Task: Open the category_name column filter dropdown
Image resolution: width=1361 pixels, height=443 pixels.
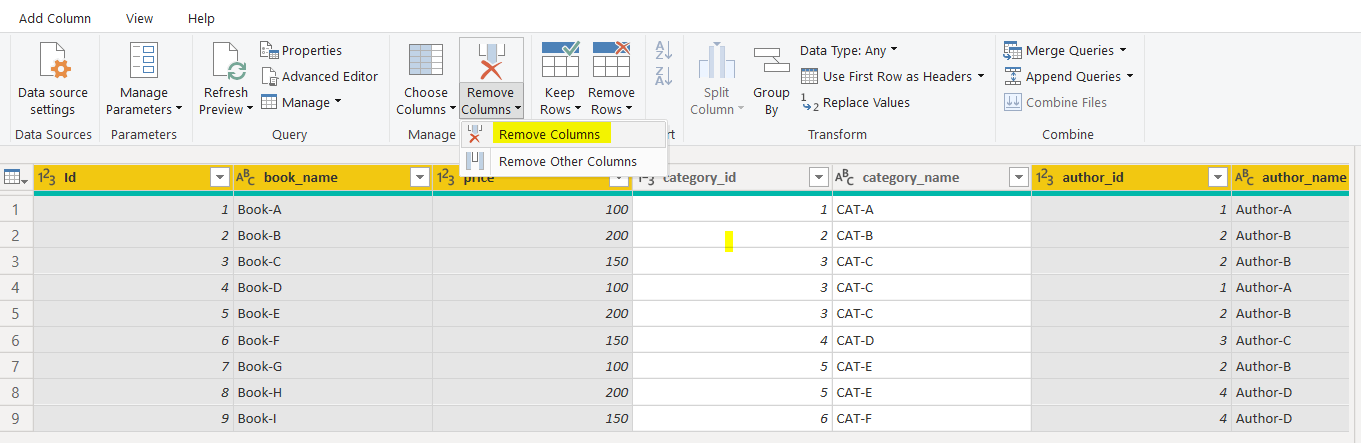Action: (1019, 177)
